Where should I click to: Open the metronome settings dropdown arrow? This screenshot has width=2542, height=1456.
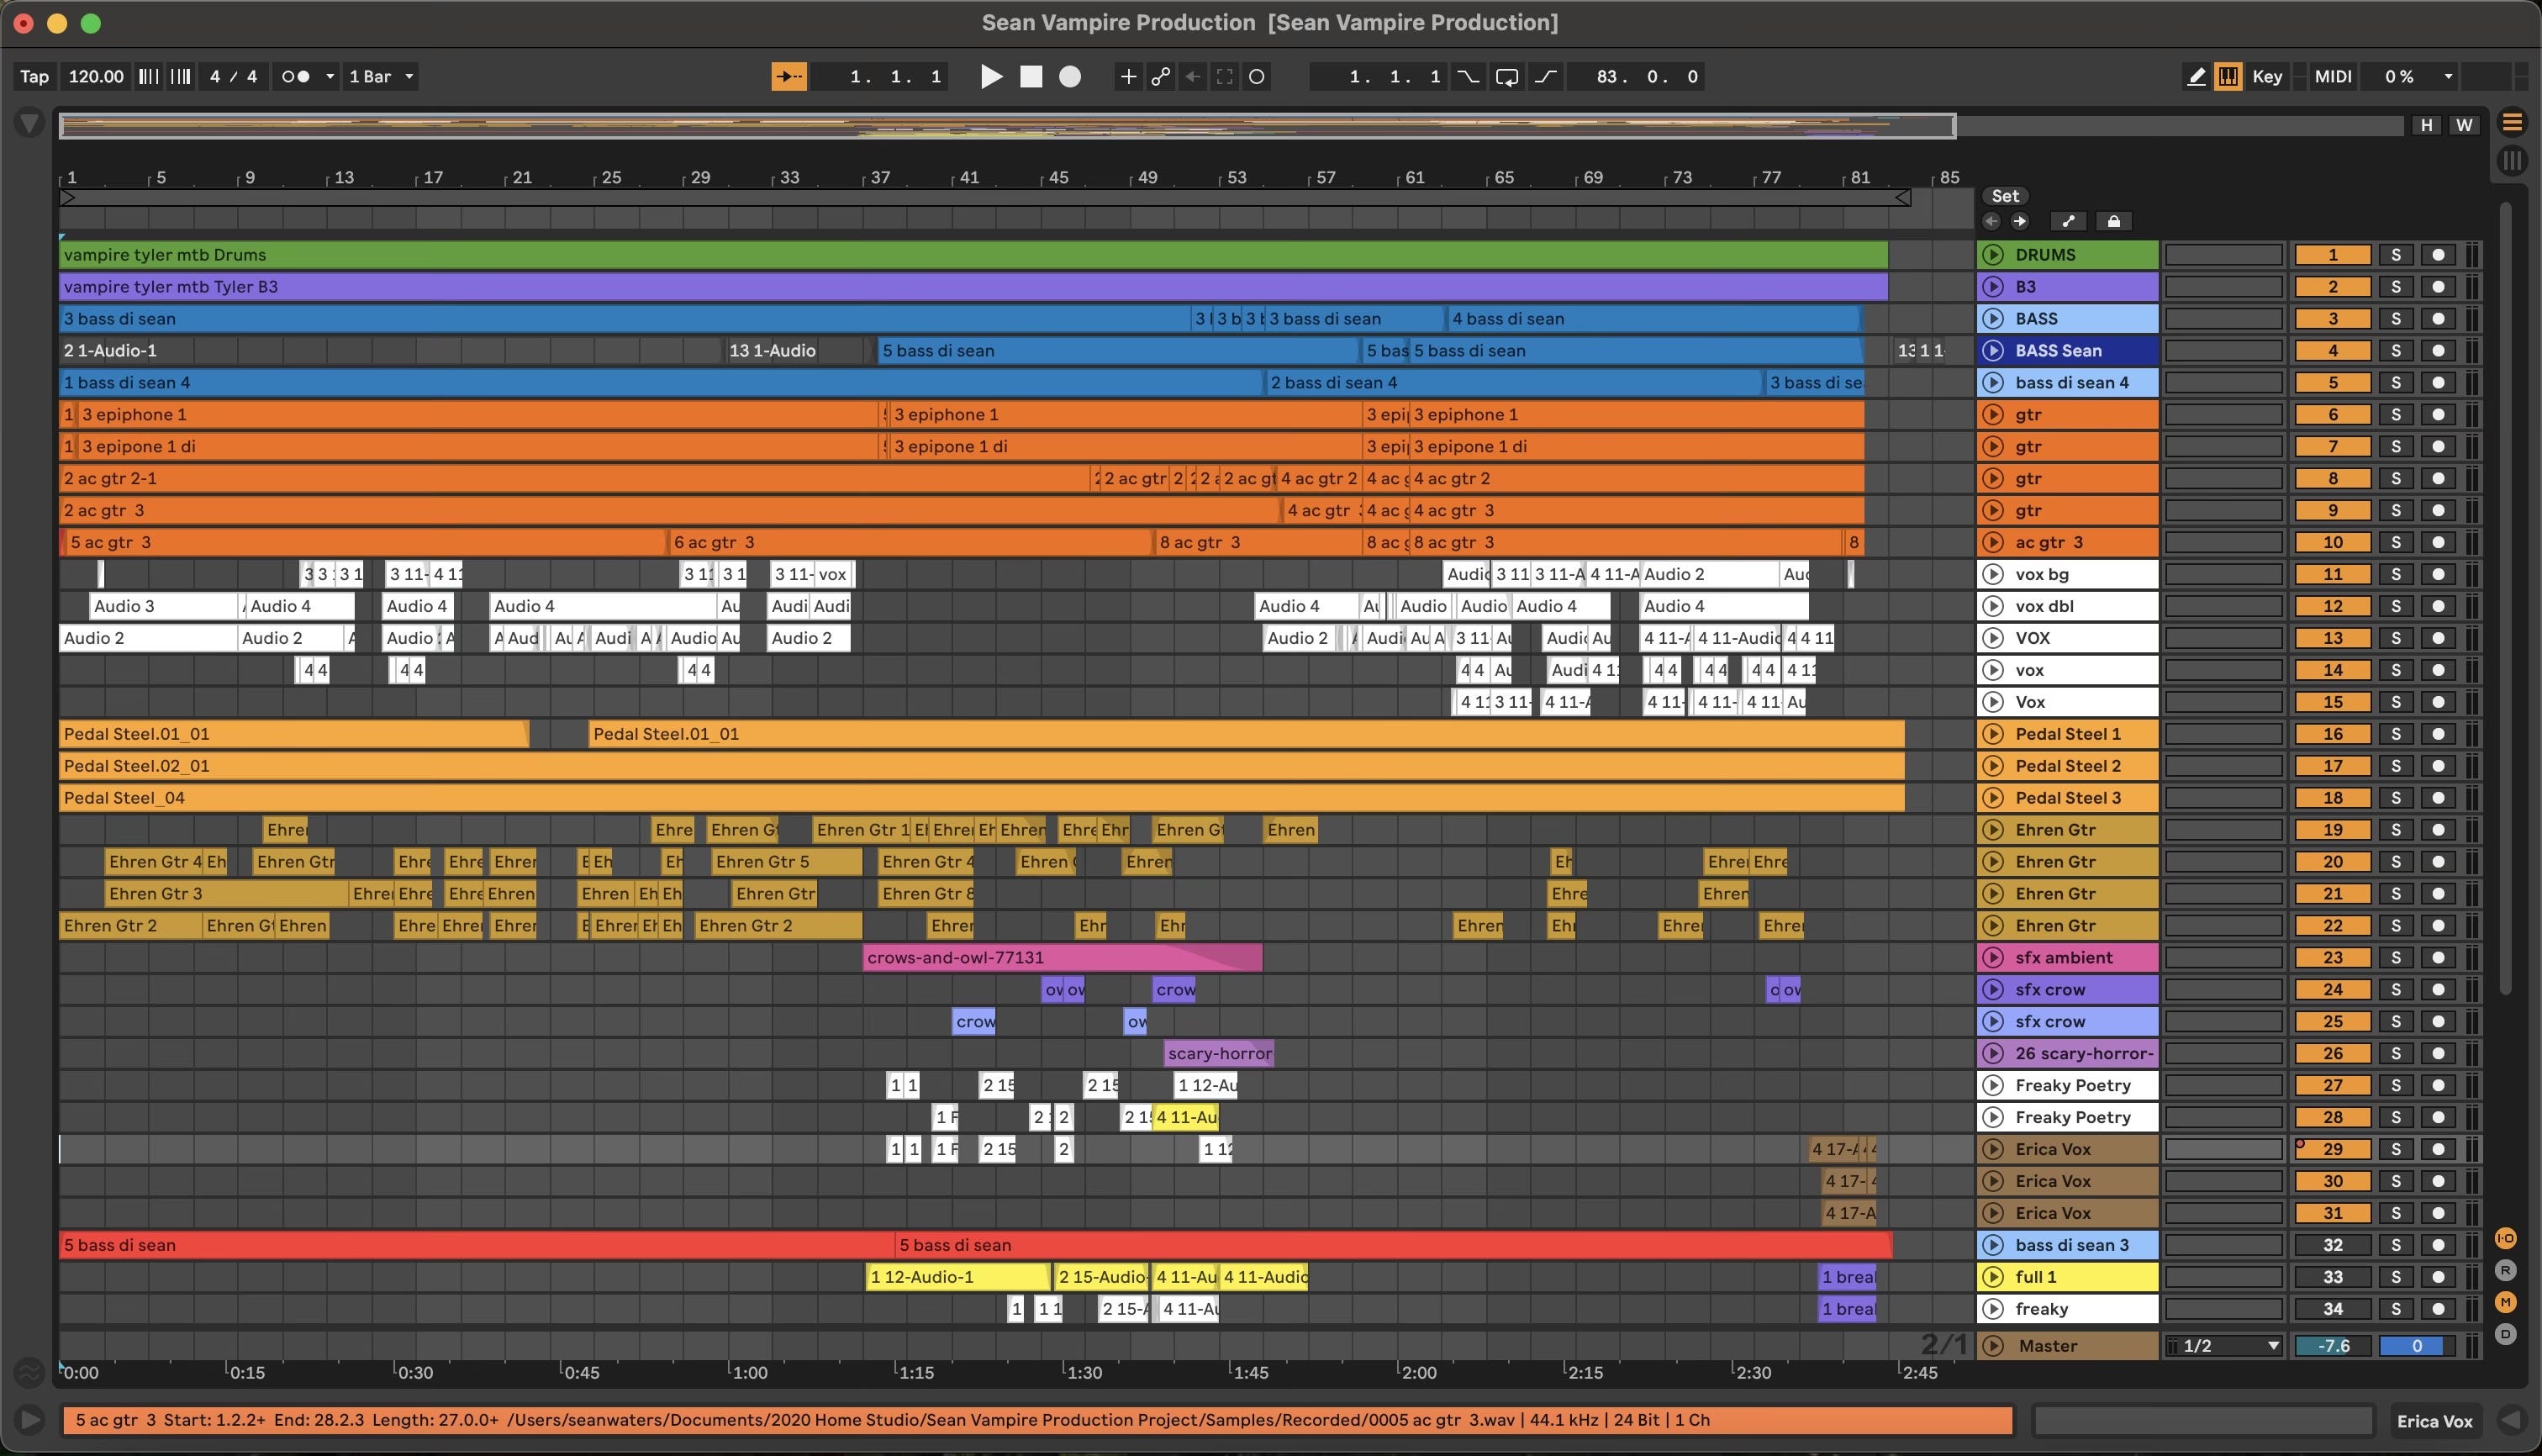[330, 77]
